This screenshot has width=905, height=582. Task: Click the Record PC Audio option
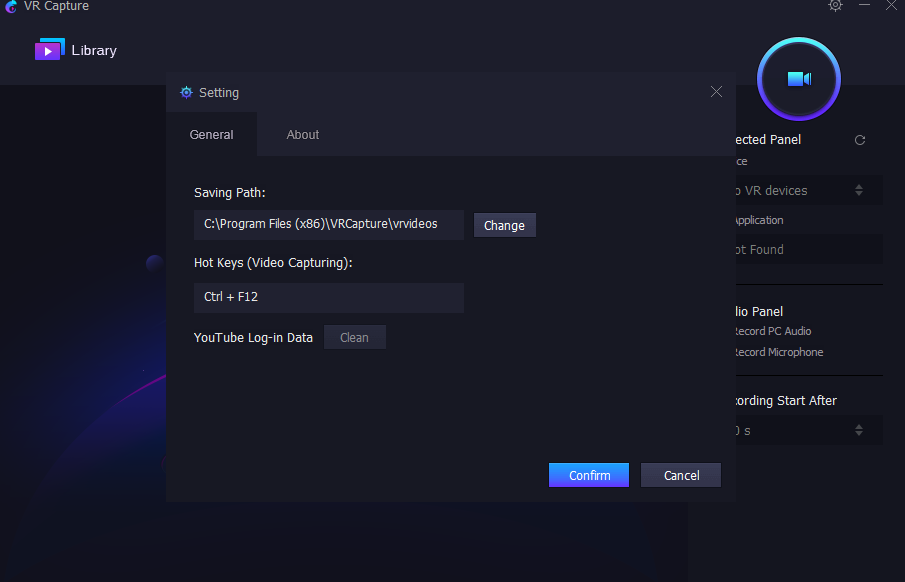pyautogui.click(x=773, y=331)
